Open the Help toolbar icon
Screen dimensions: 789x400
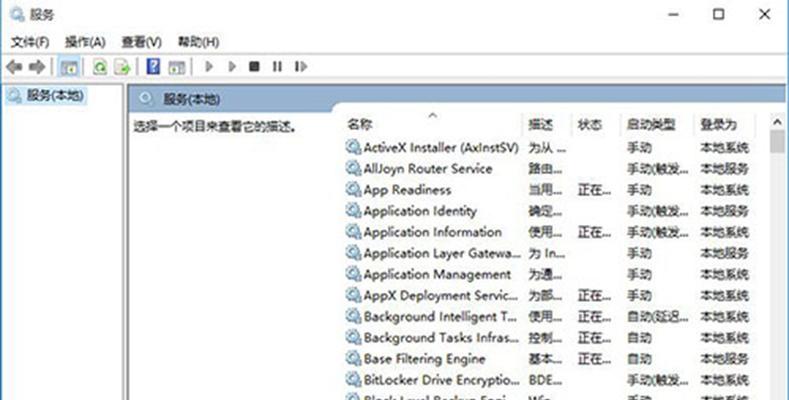(x=153, y=66)
